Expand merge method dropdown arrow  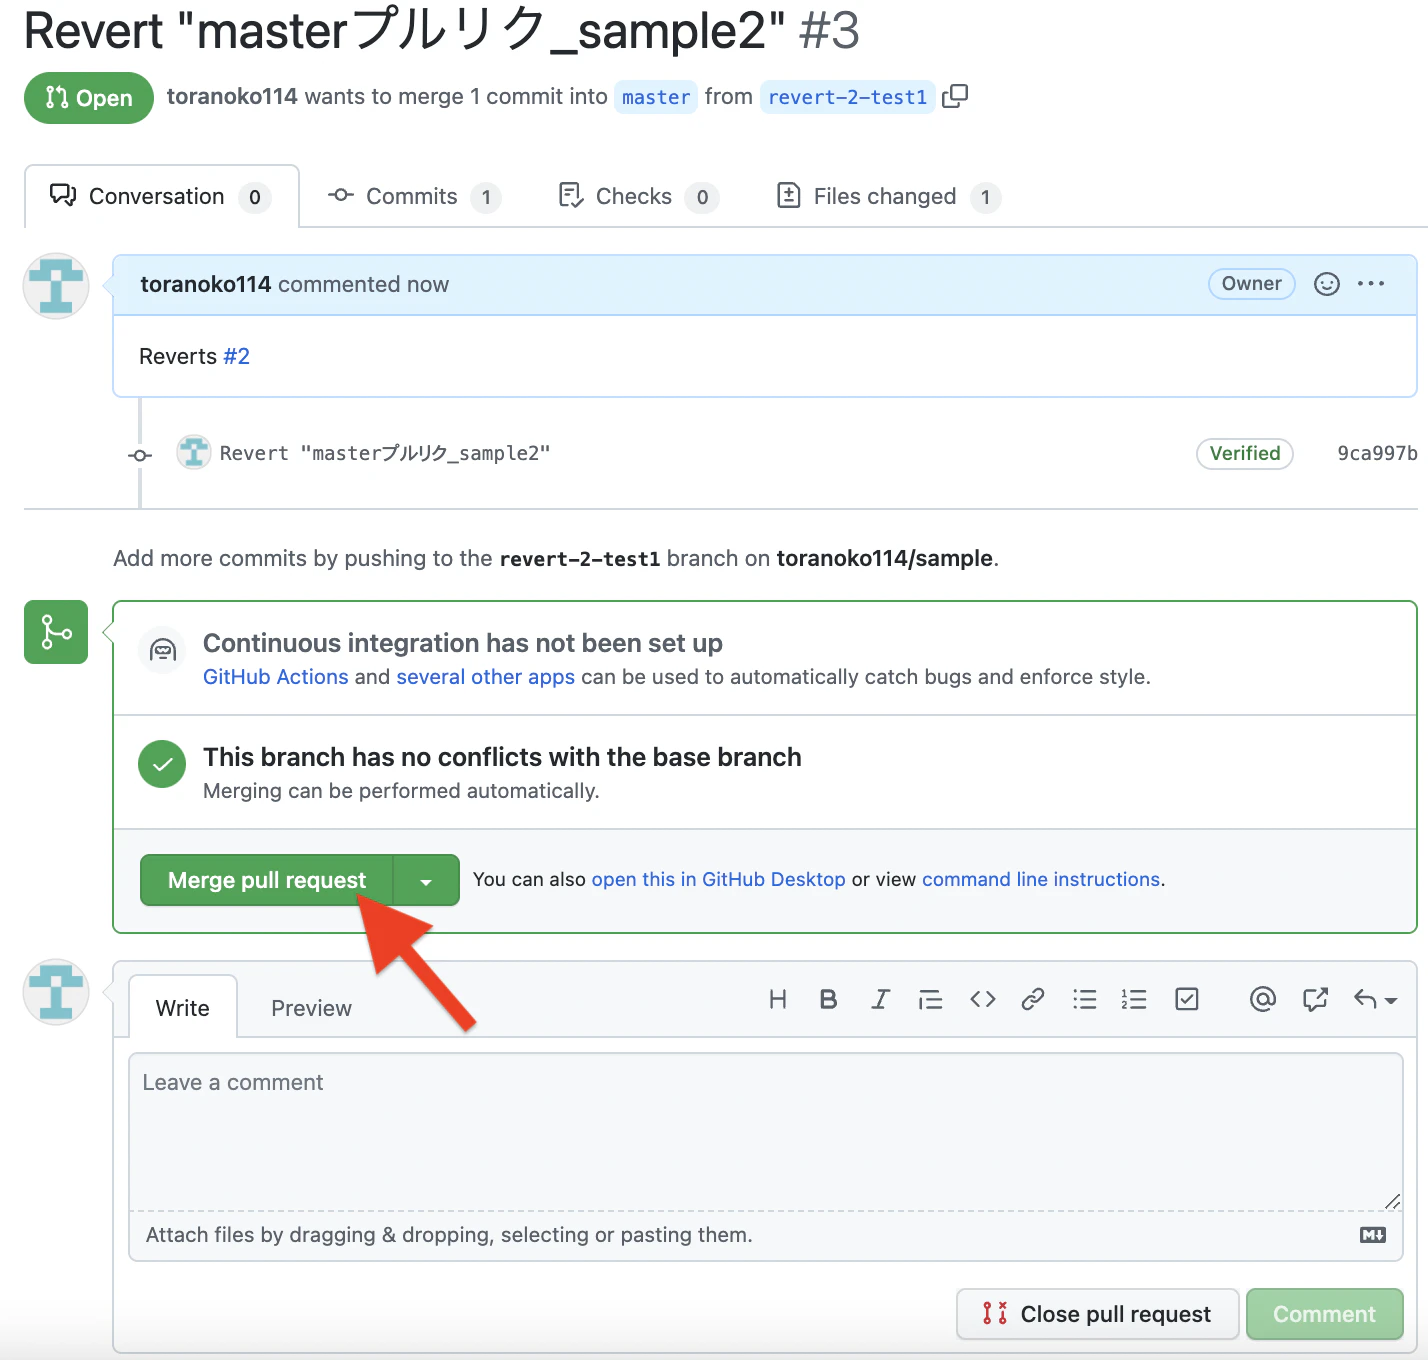[426, 880]
